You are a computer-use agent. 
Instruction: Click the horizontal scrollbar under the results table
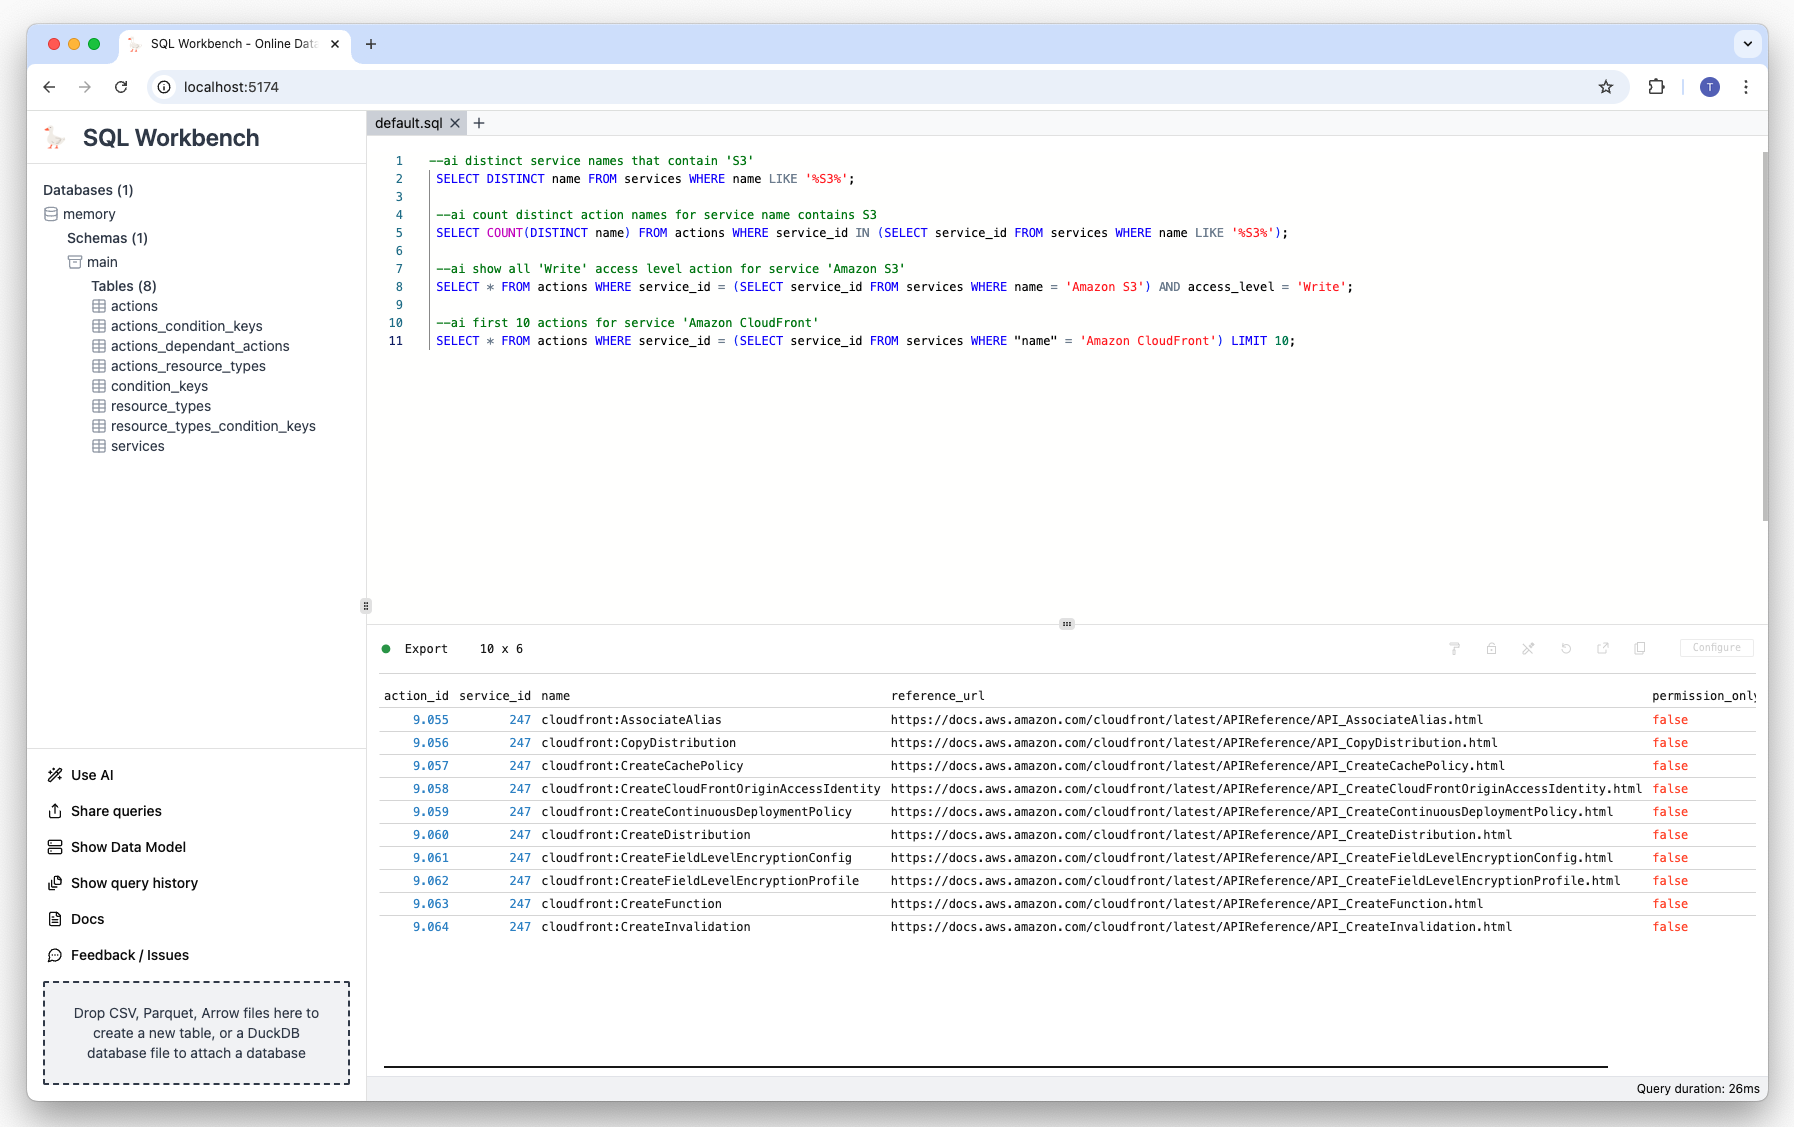[x=995, y=1067]
